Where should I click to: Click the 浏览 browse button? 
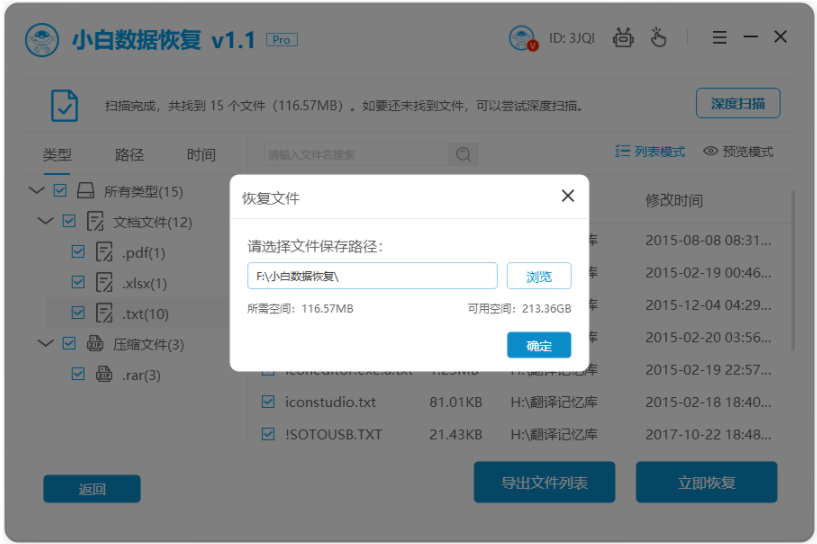pos(539,276)
